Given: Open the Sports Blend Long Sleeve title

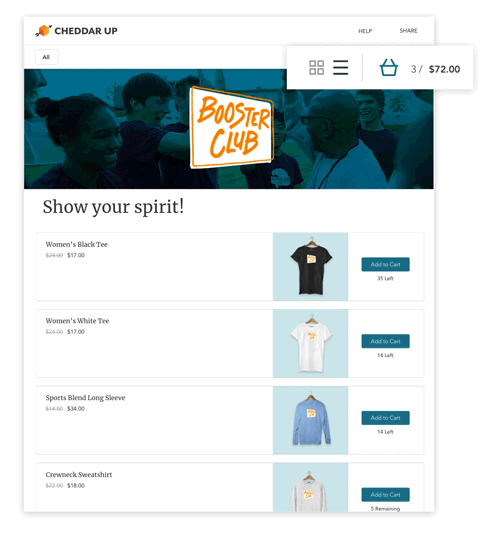Looking at the screenshot, I should pos(85,398).
